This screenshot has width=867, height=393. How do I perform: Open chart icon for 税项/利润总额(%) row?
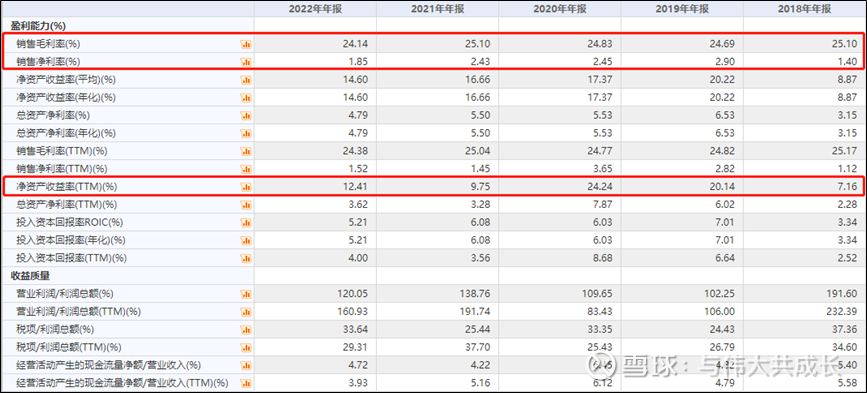246,330
